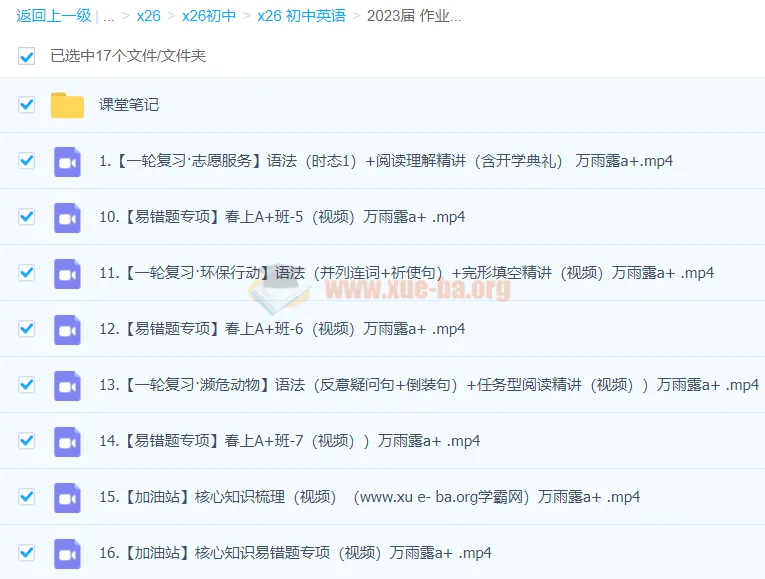Click the 课堂笔记 folder icon
The image size is (765, 579).
tap(67, 105)
